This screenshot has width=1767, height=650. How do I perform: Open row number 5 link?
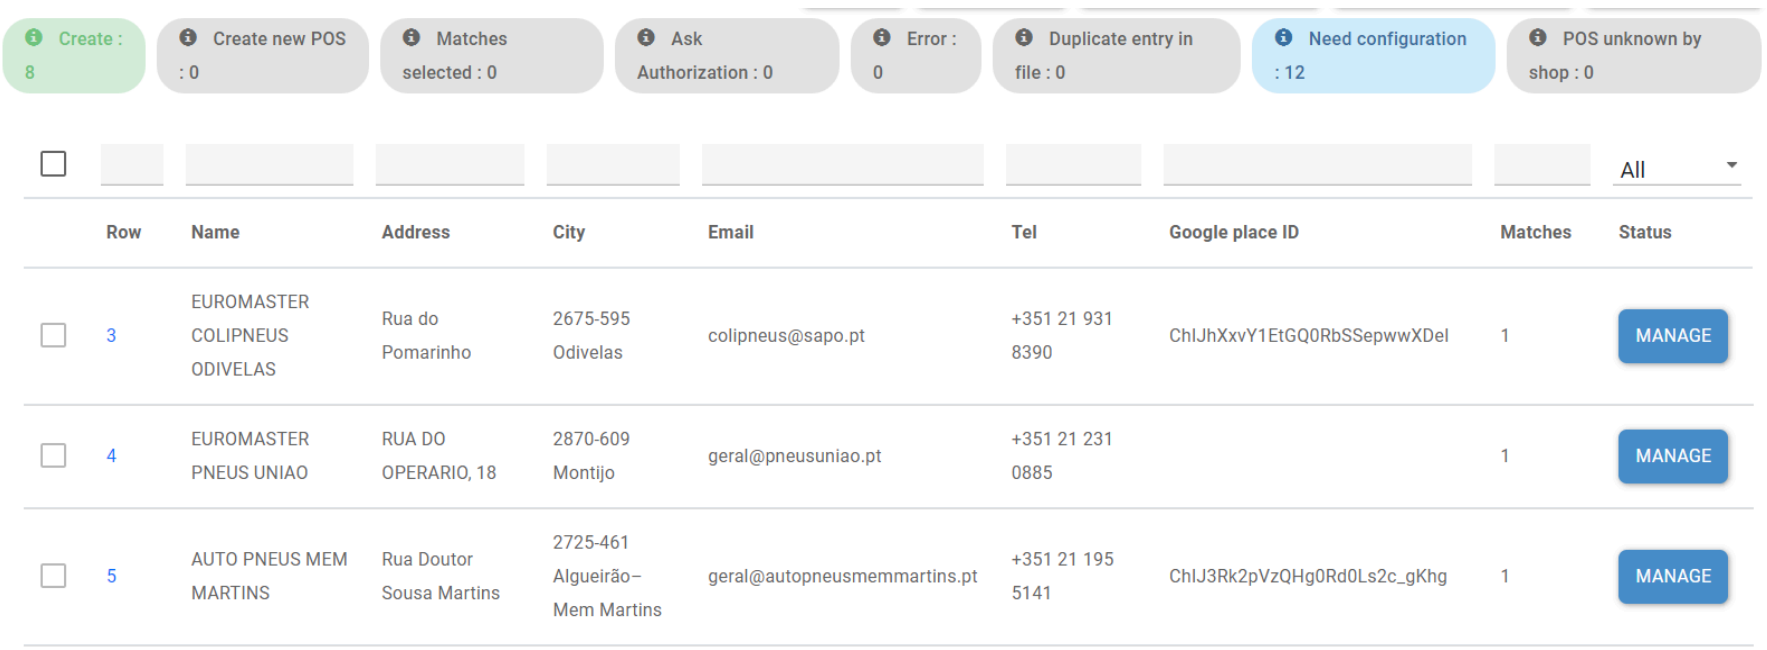tap(112, 576)
